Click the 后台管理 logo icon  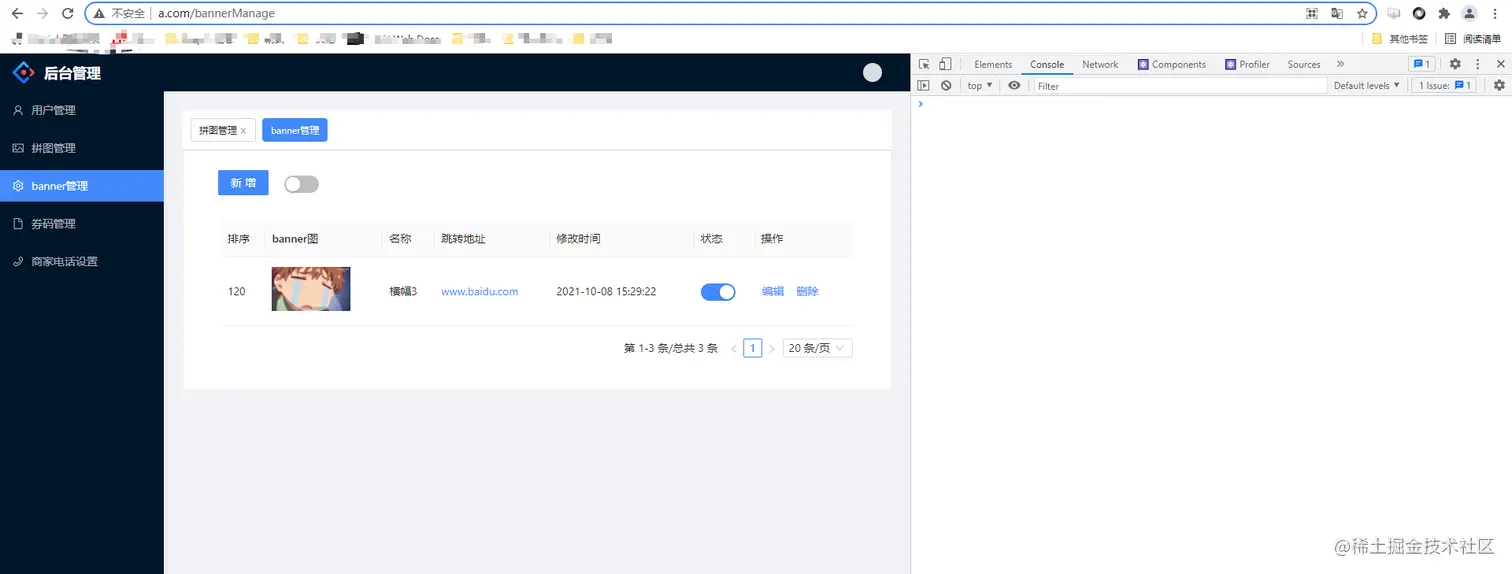23,73
